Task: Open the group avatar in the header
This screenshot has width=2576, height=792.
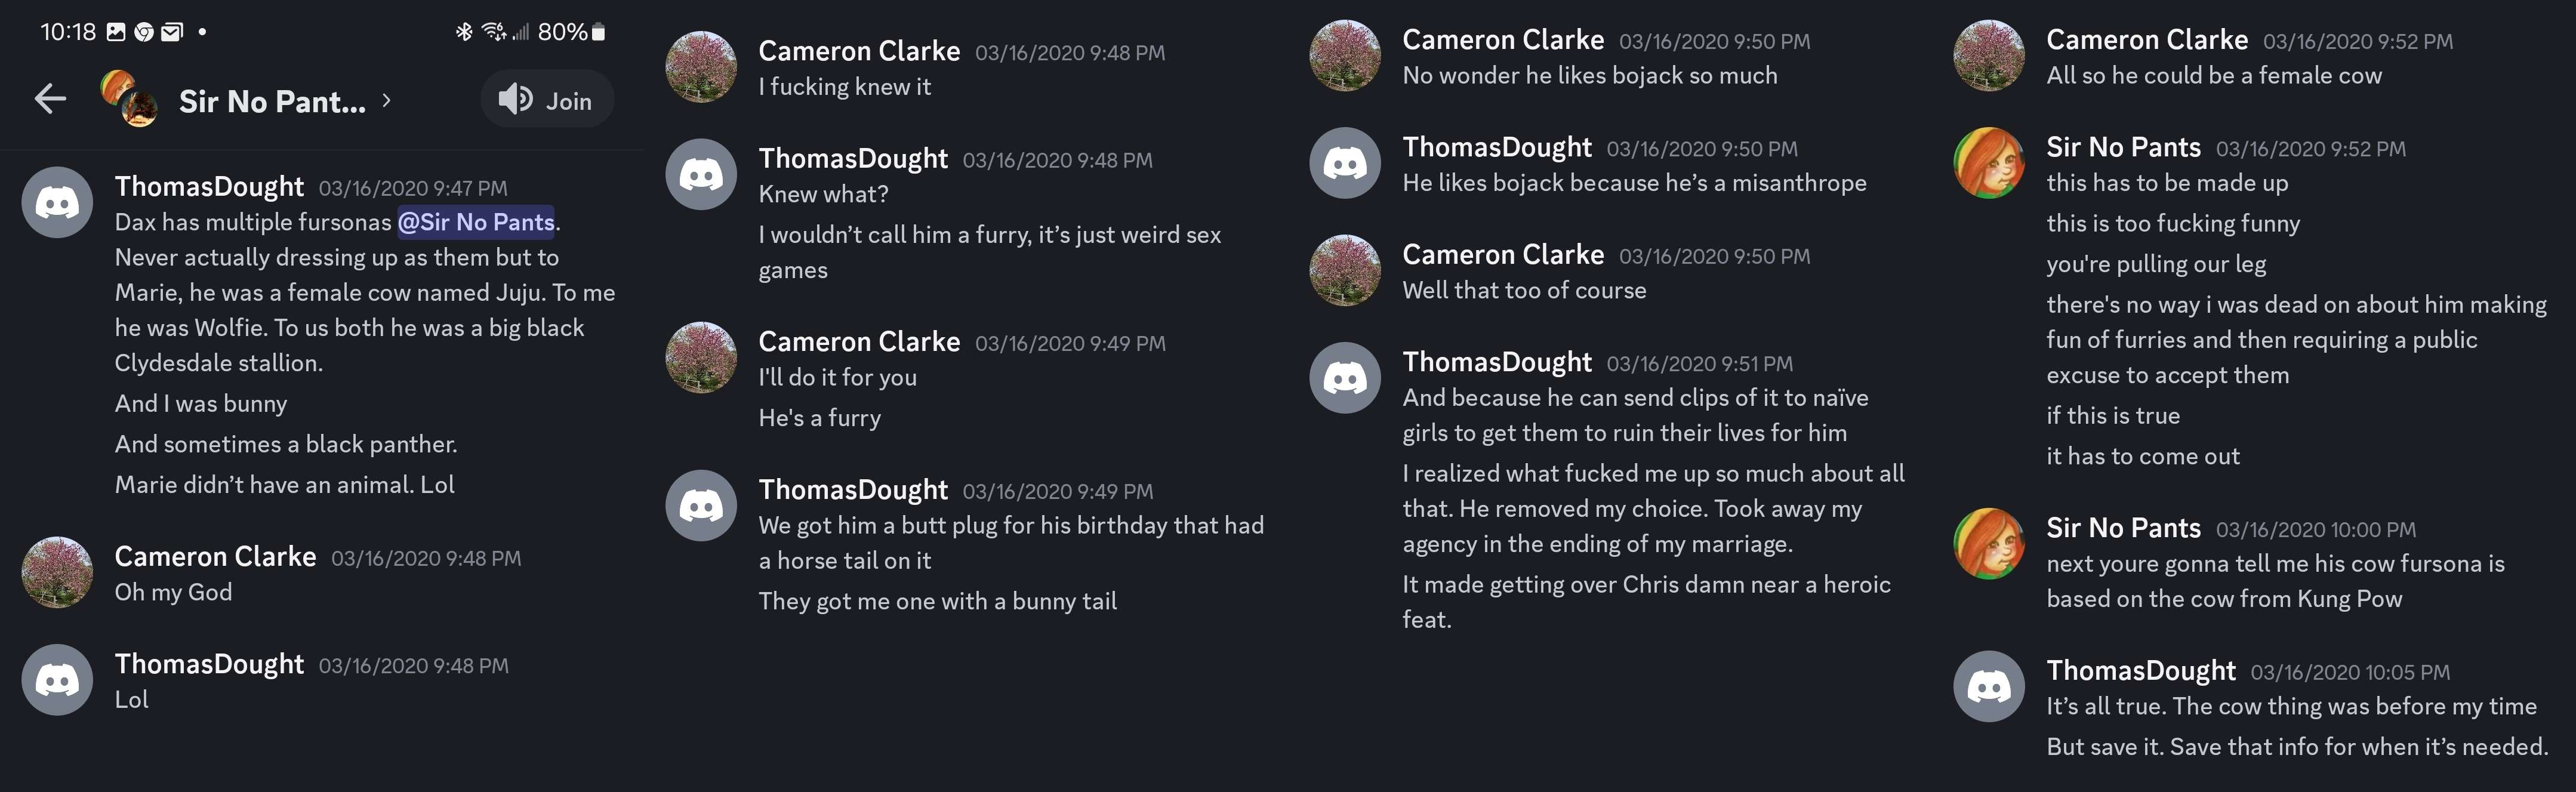Action: [129, 98]
